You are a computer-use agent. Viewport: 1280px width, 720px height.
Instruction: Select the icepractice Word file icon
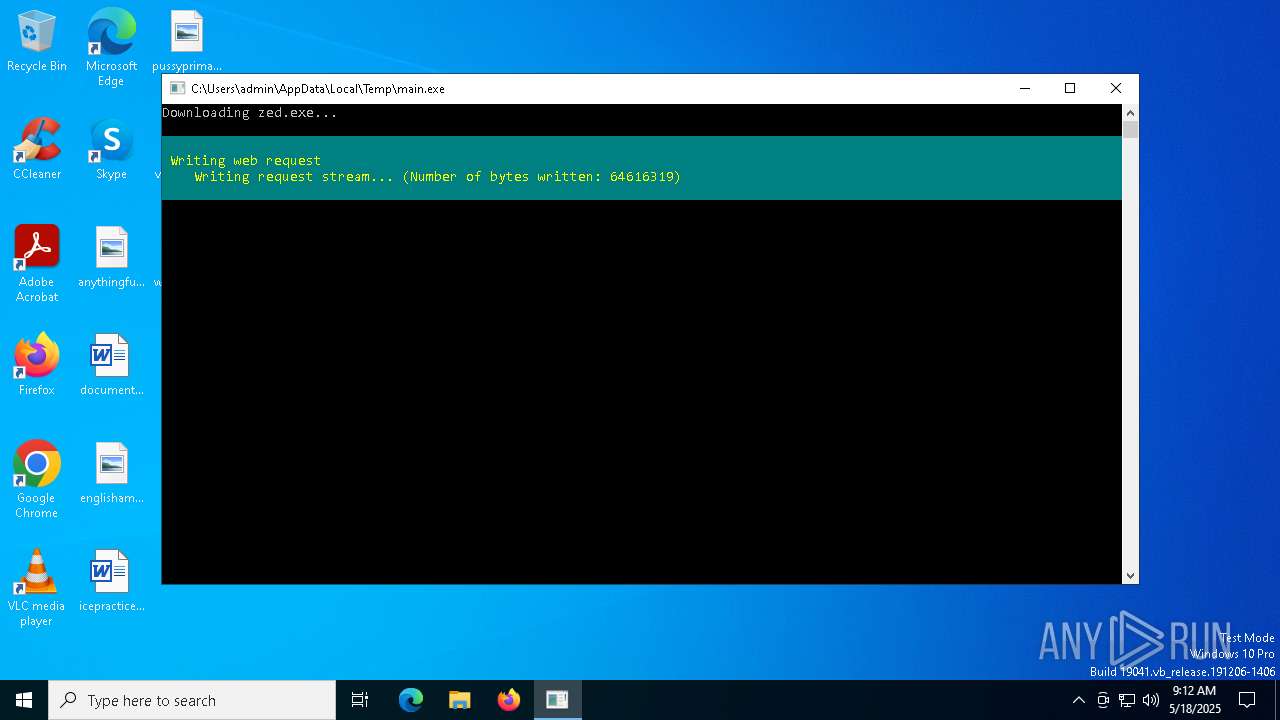[111, 581]
